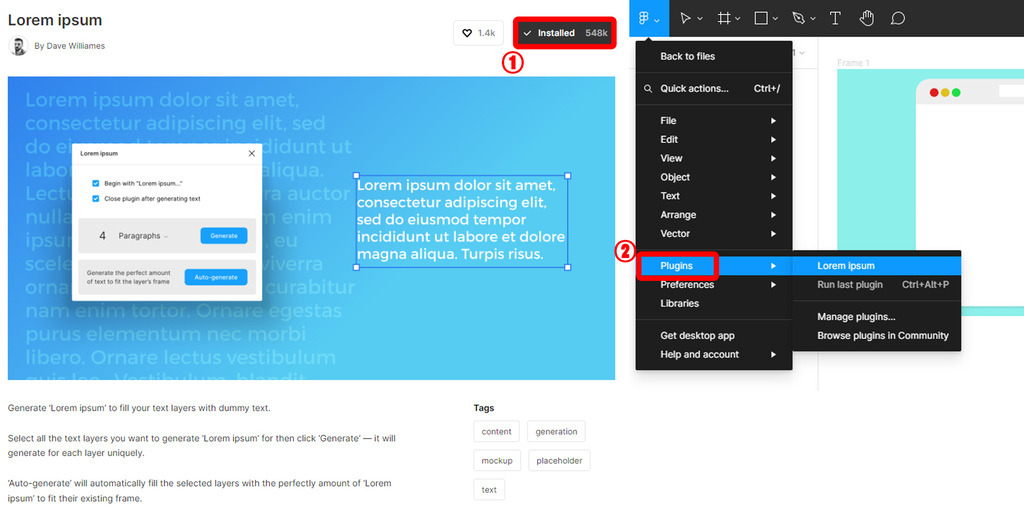Click the selected text layer's top-left handle
Image resolution: width=1024 pixels, height=516 pixels.
point(357,176)
